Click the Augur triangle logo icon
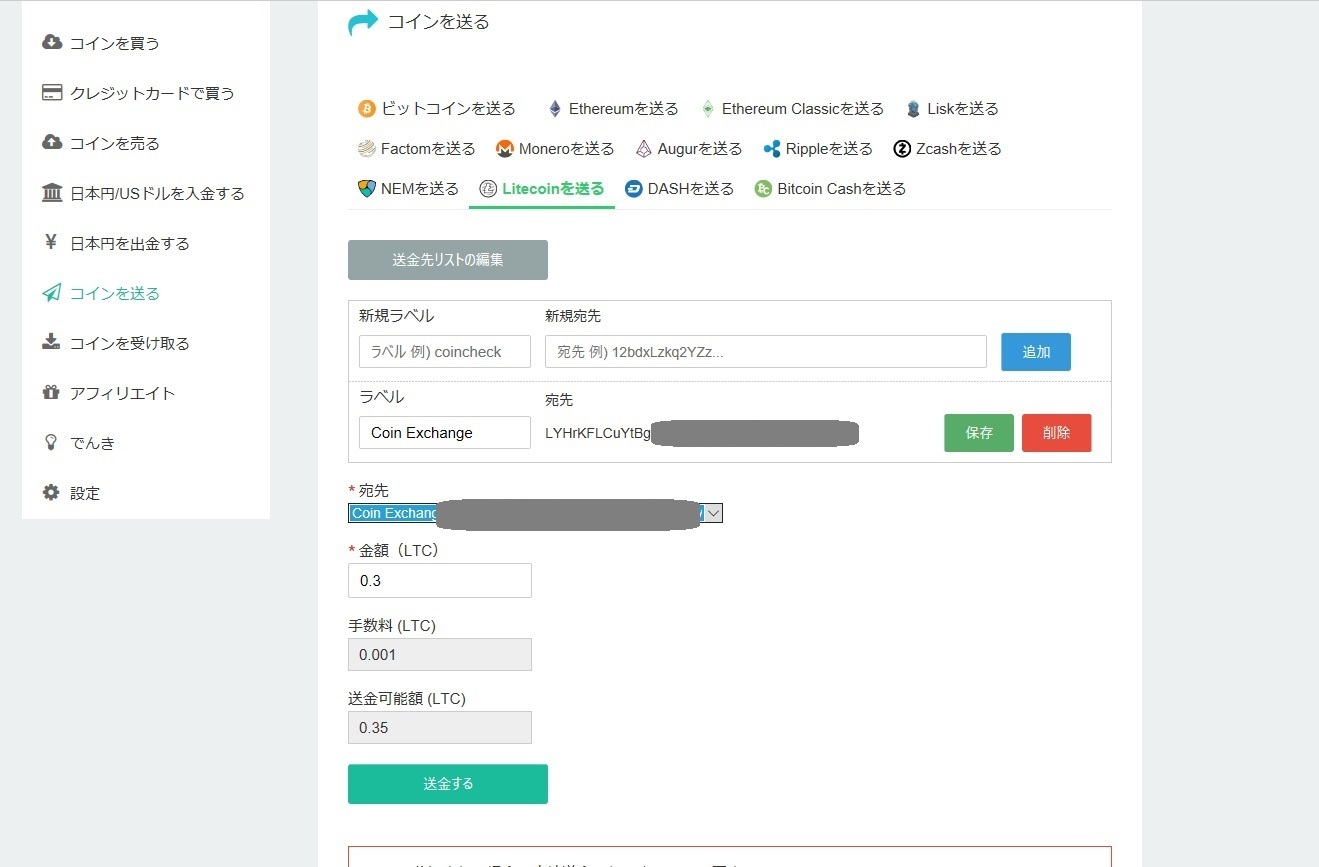 coord(643,148)
